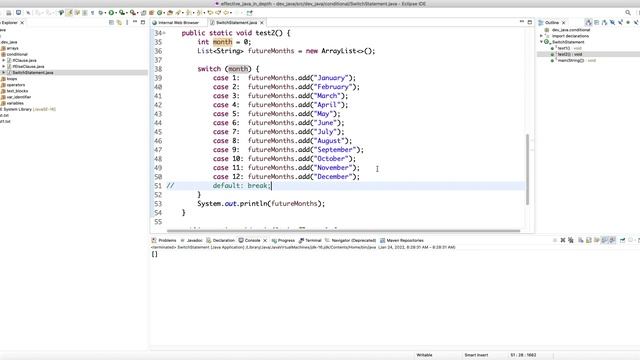The height and width of the screenshot is (360, 640).
Task: Select test2() method in Outline
Action: click(x=570, y=54)
